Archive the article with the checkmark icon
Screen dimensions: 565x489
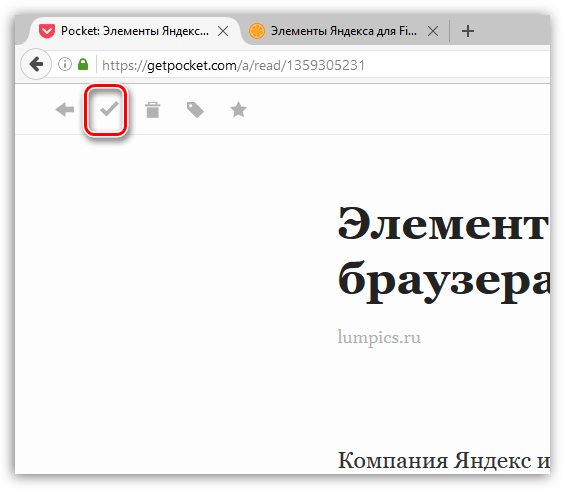pyautogui.click(x=109, y=109)
